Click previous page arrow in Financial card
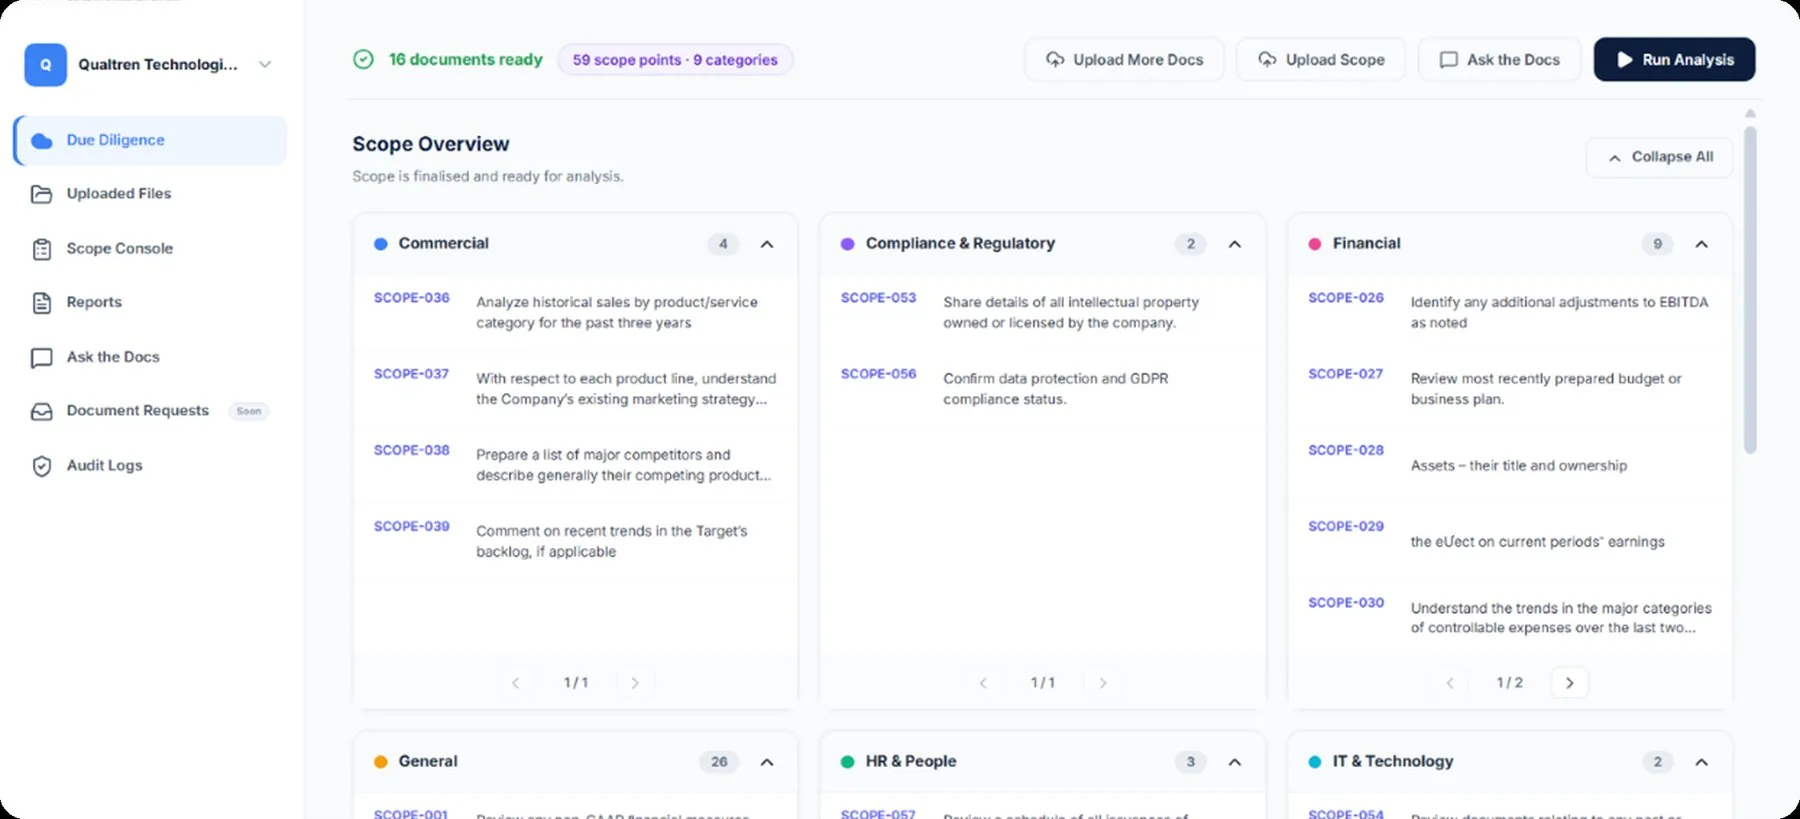This screenshot has height=819, width=1800. pos(1450,683)
